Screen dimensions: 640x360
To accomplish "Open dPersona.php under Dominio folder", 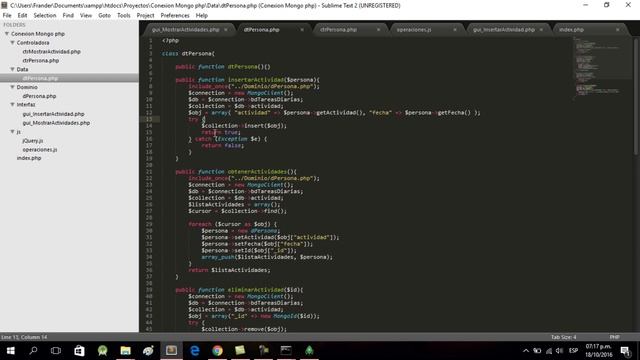I will pos(39,96).
